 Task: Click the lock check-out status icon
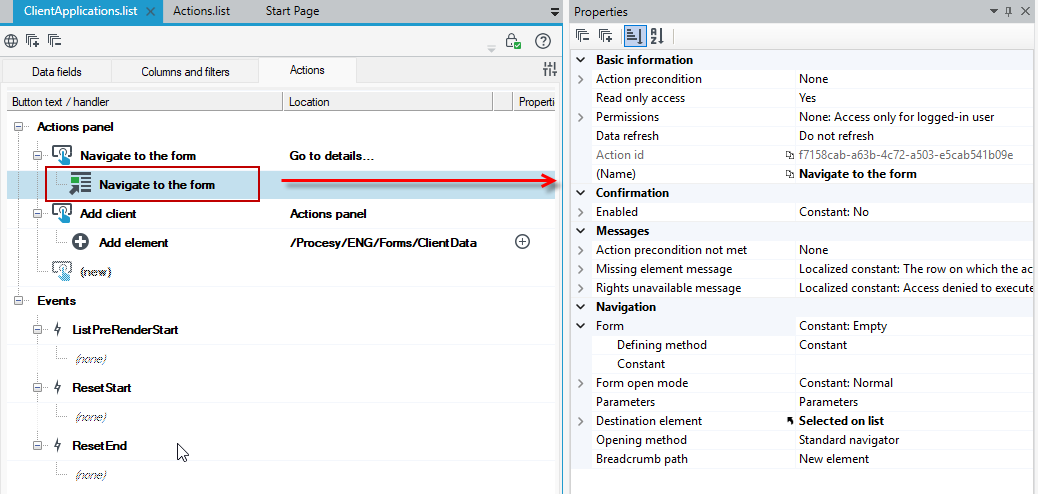(513, 41)
